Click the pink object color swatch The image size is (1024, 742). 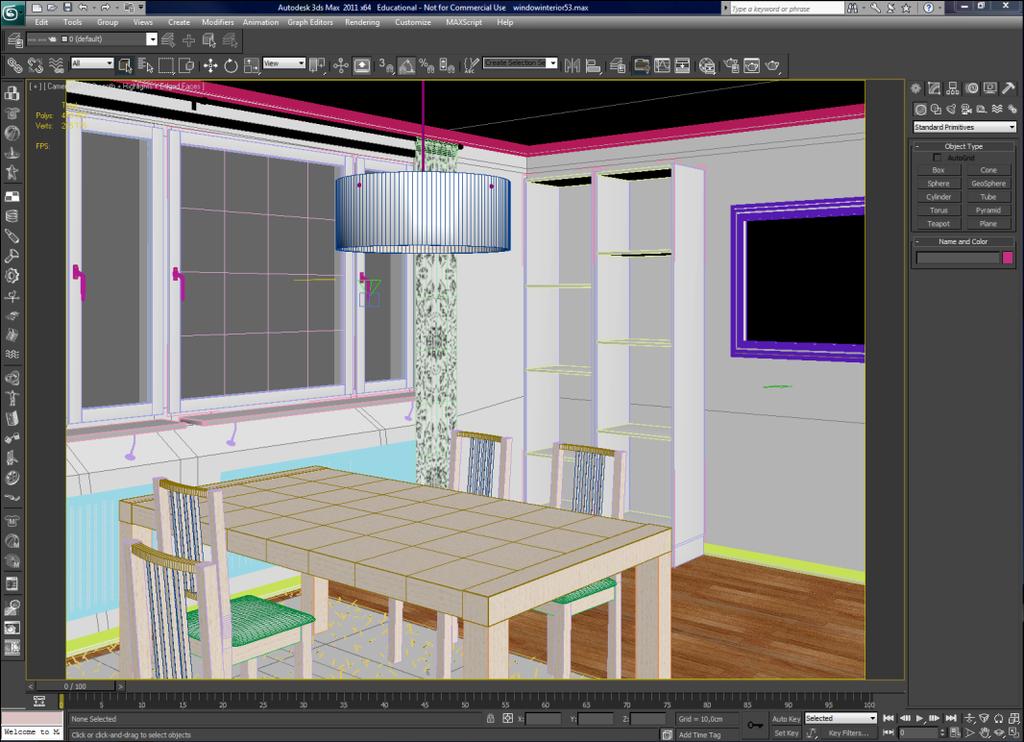pos(1008,257)
